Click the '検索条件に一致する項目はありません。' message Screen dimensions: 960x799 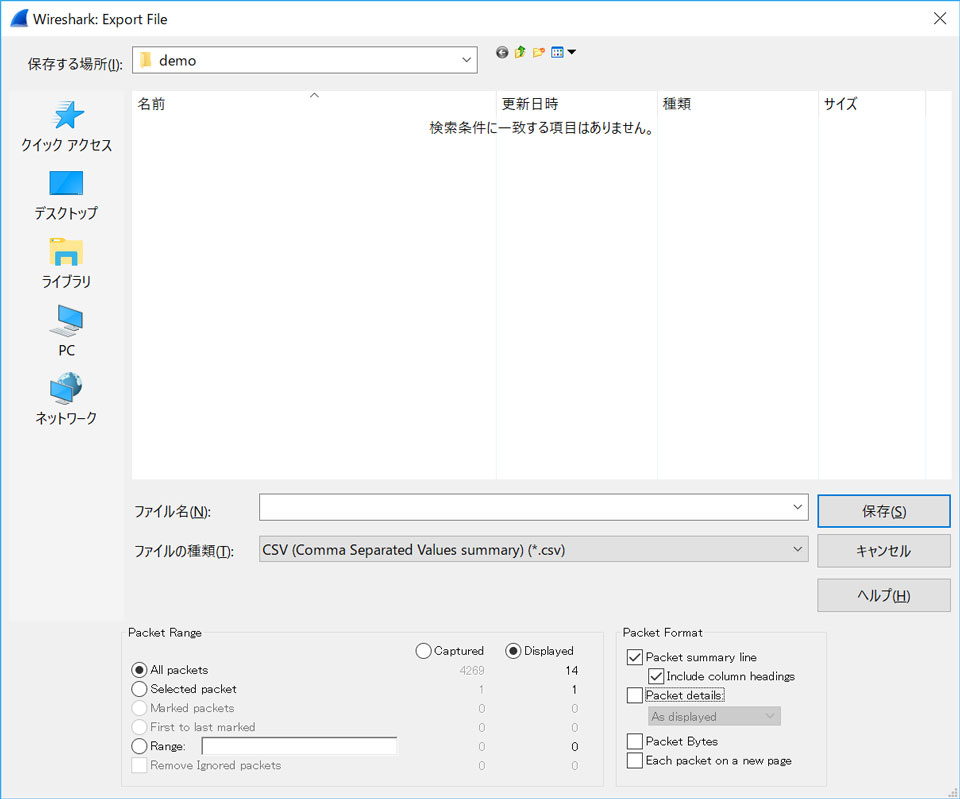[x=542, y=128]
